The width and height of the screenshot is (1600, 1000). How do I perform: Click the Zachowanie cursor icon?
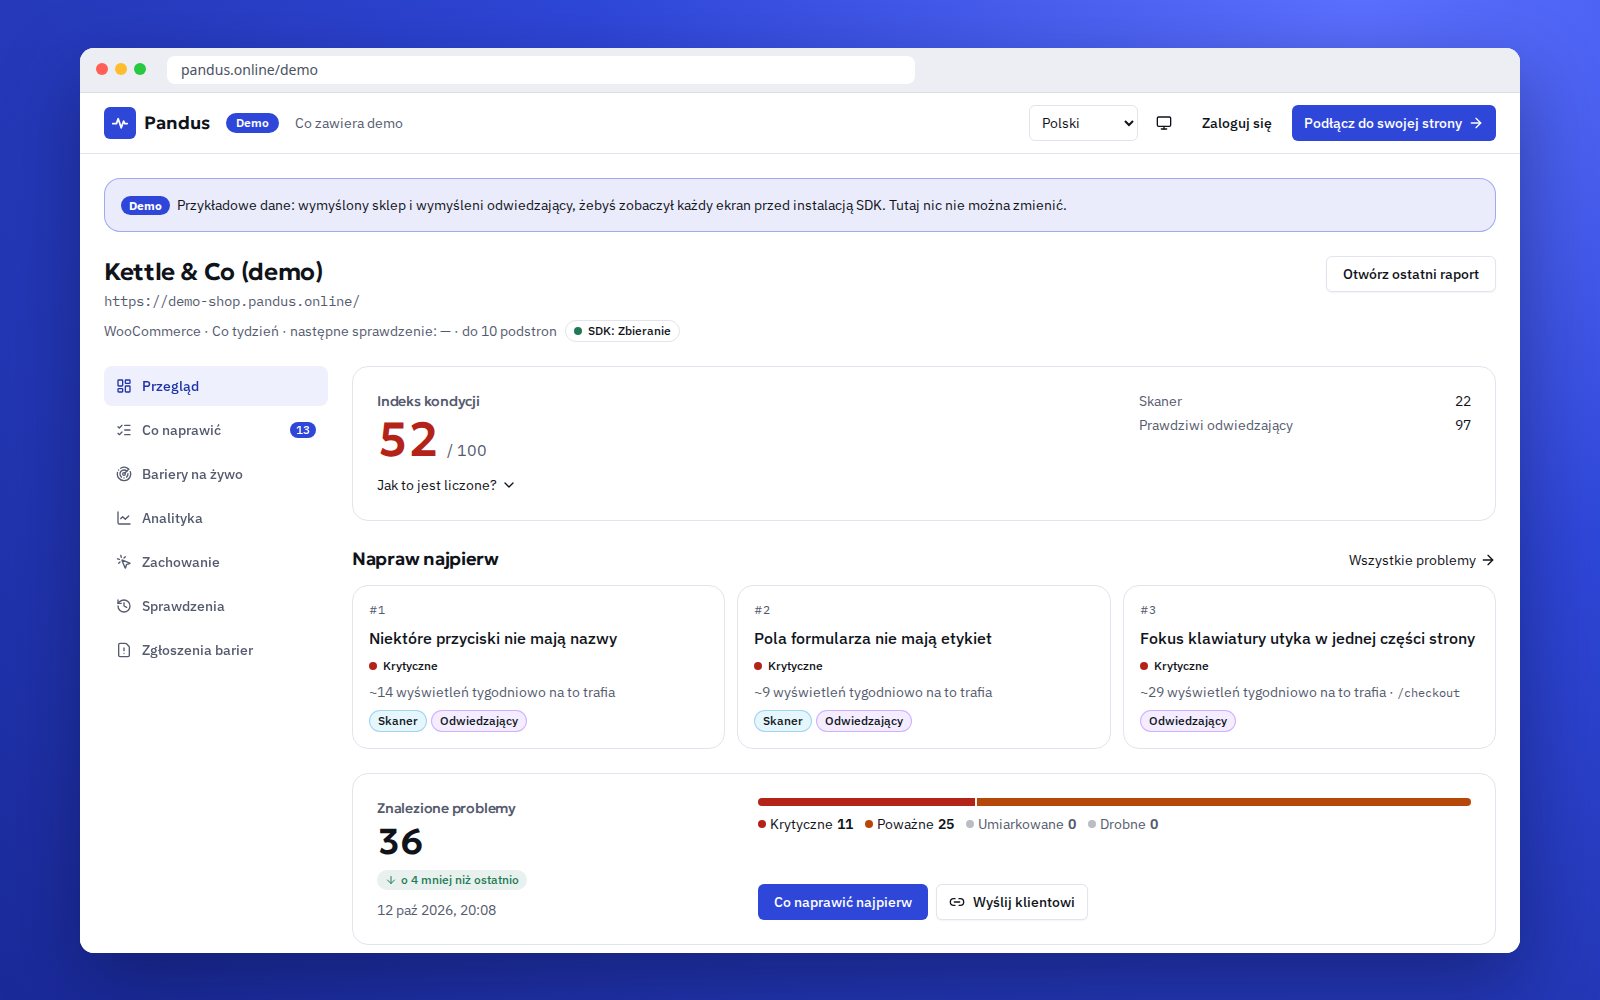(124, 562)
